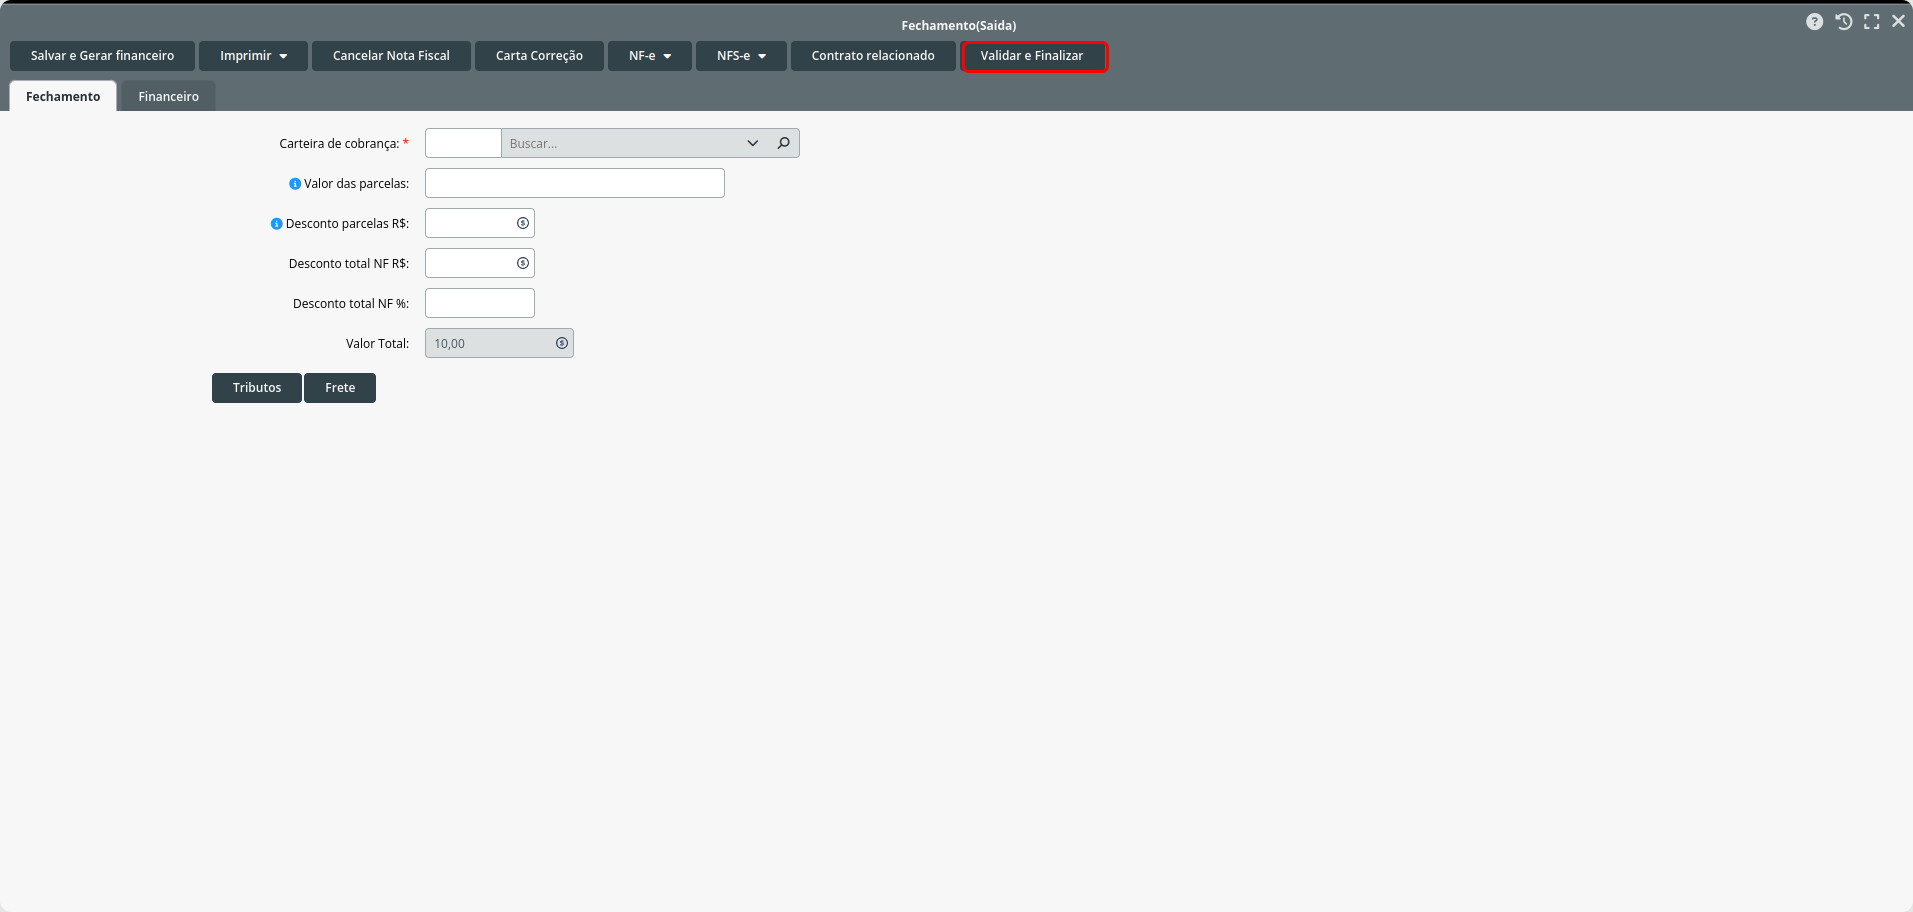Screen dimensions: 1913x912
Task: Open the Imprimir dropdown menu
Action: [x=253, y=56]
